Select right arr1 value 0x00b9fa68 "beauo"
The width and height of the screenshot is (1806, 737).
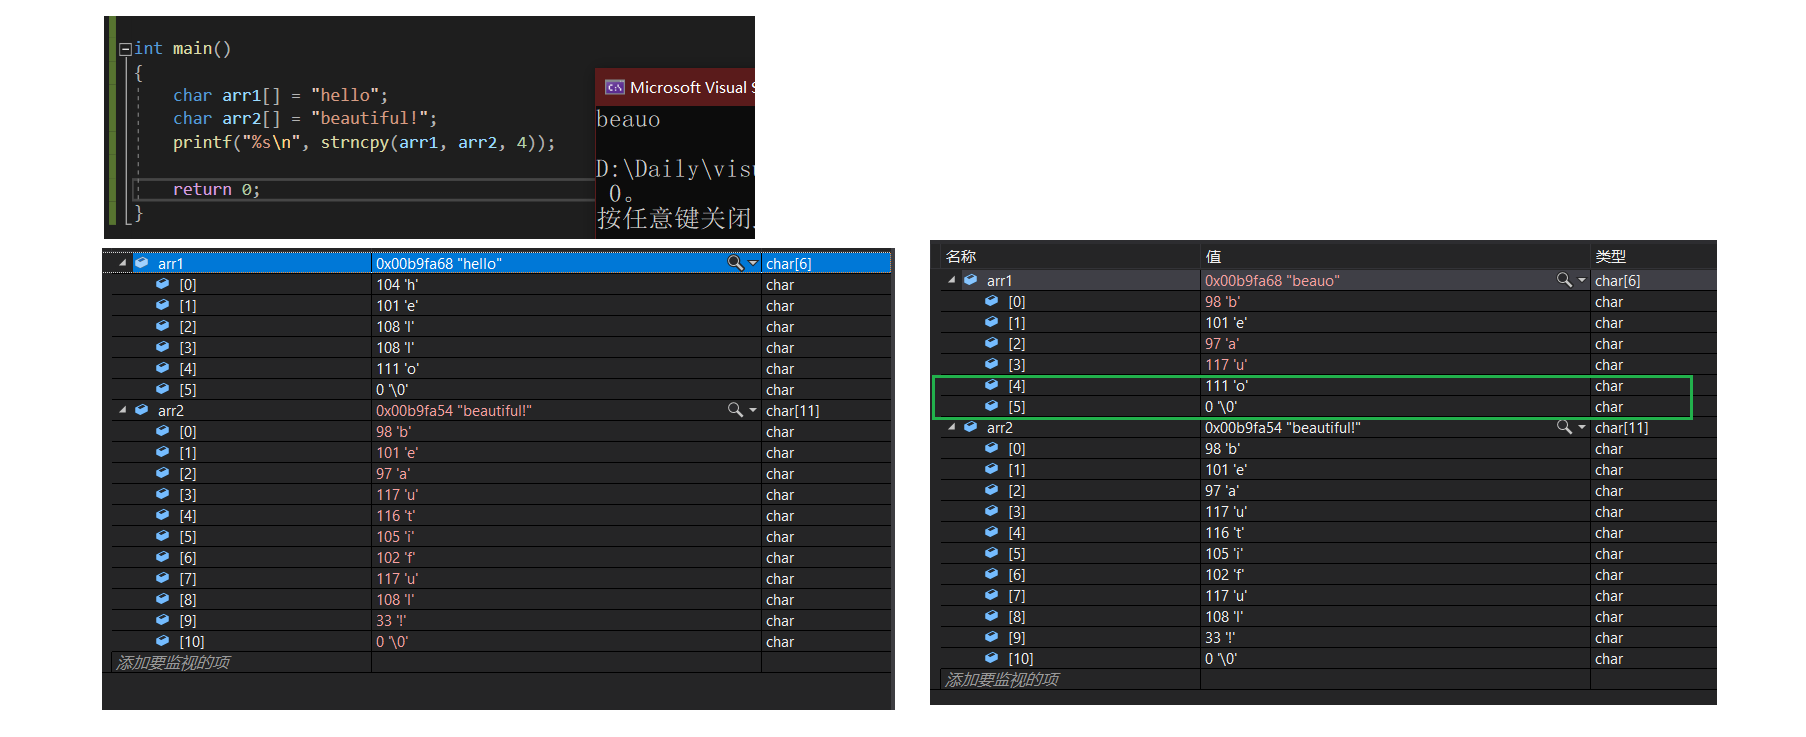pyautogui.click(x=1272, y=281)
